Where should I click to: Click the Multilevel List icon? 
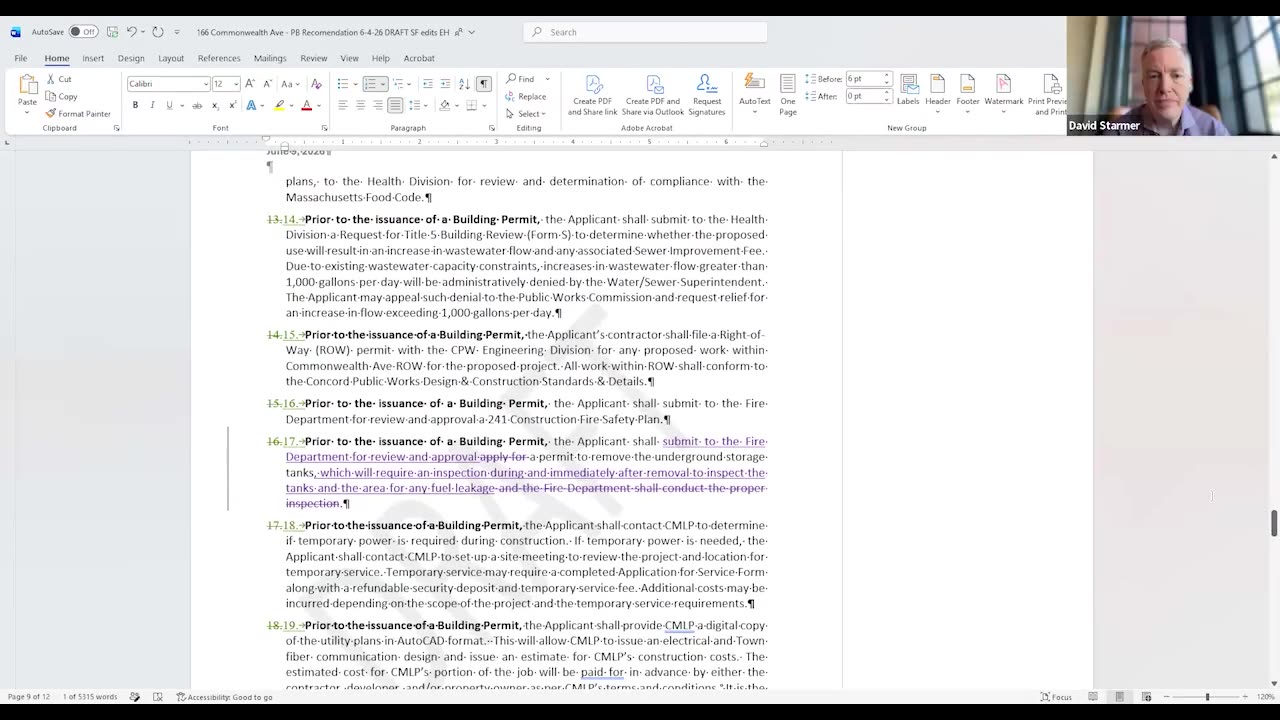[398, 84]
